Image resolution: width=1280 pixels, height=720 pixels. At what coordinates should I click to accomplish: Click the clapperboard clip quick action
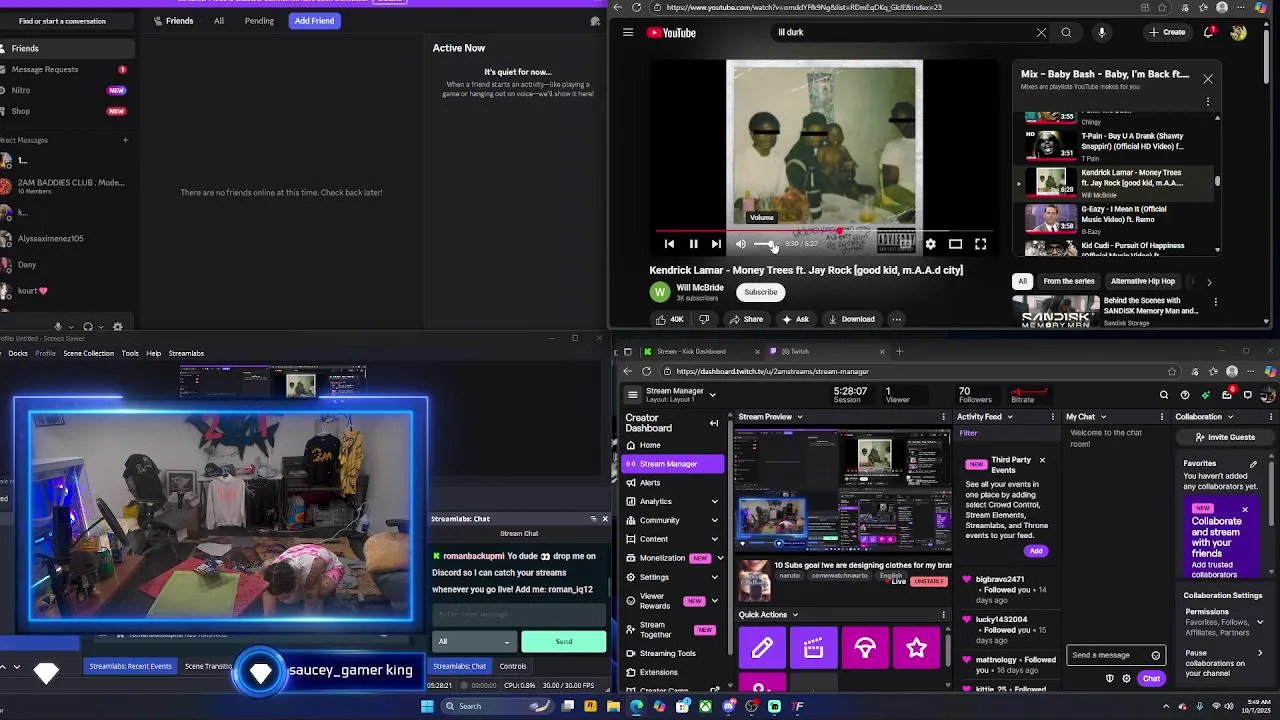pos(814,649)
